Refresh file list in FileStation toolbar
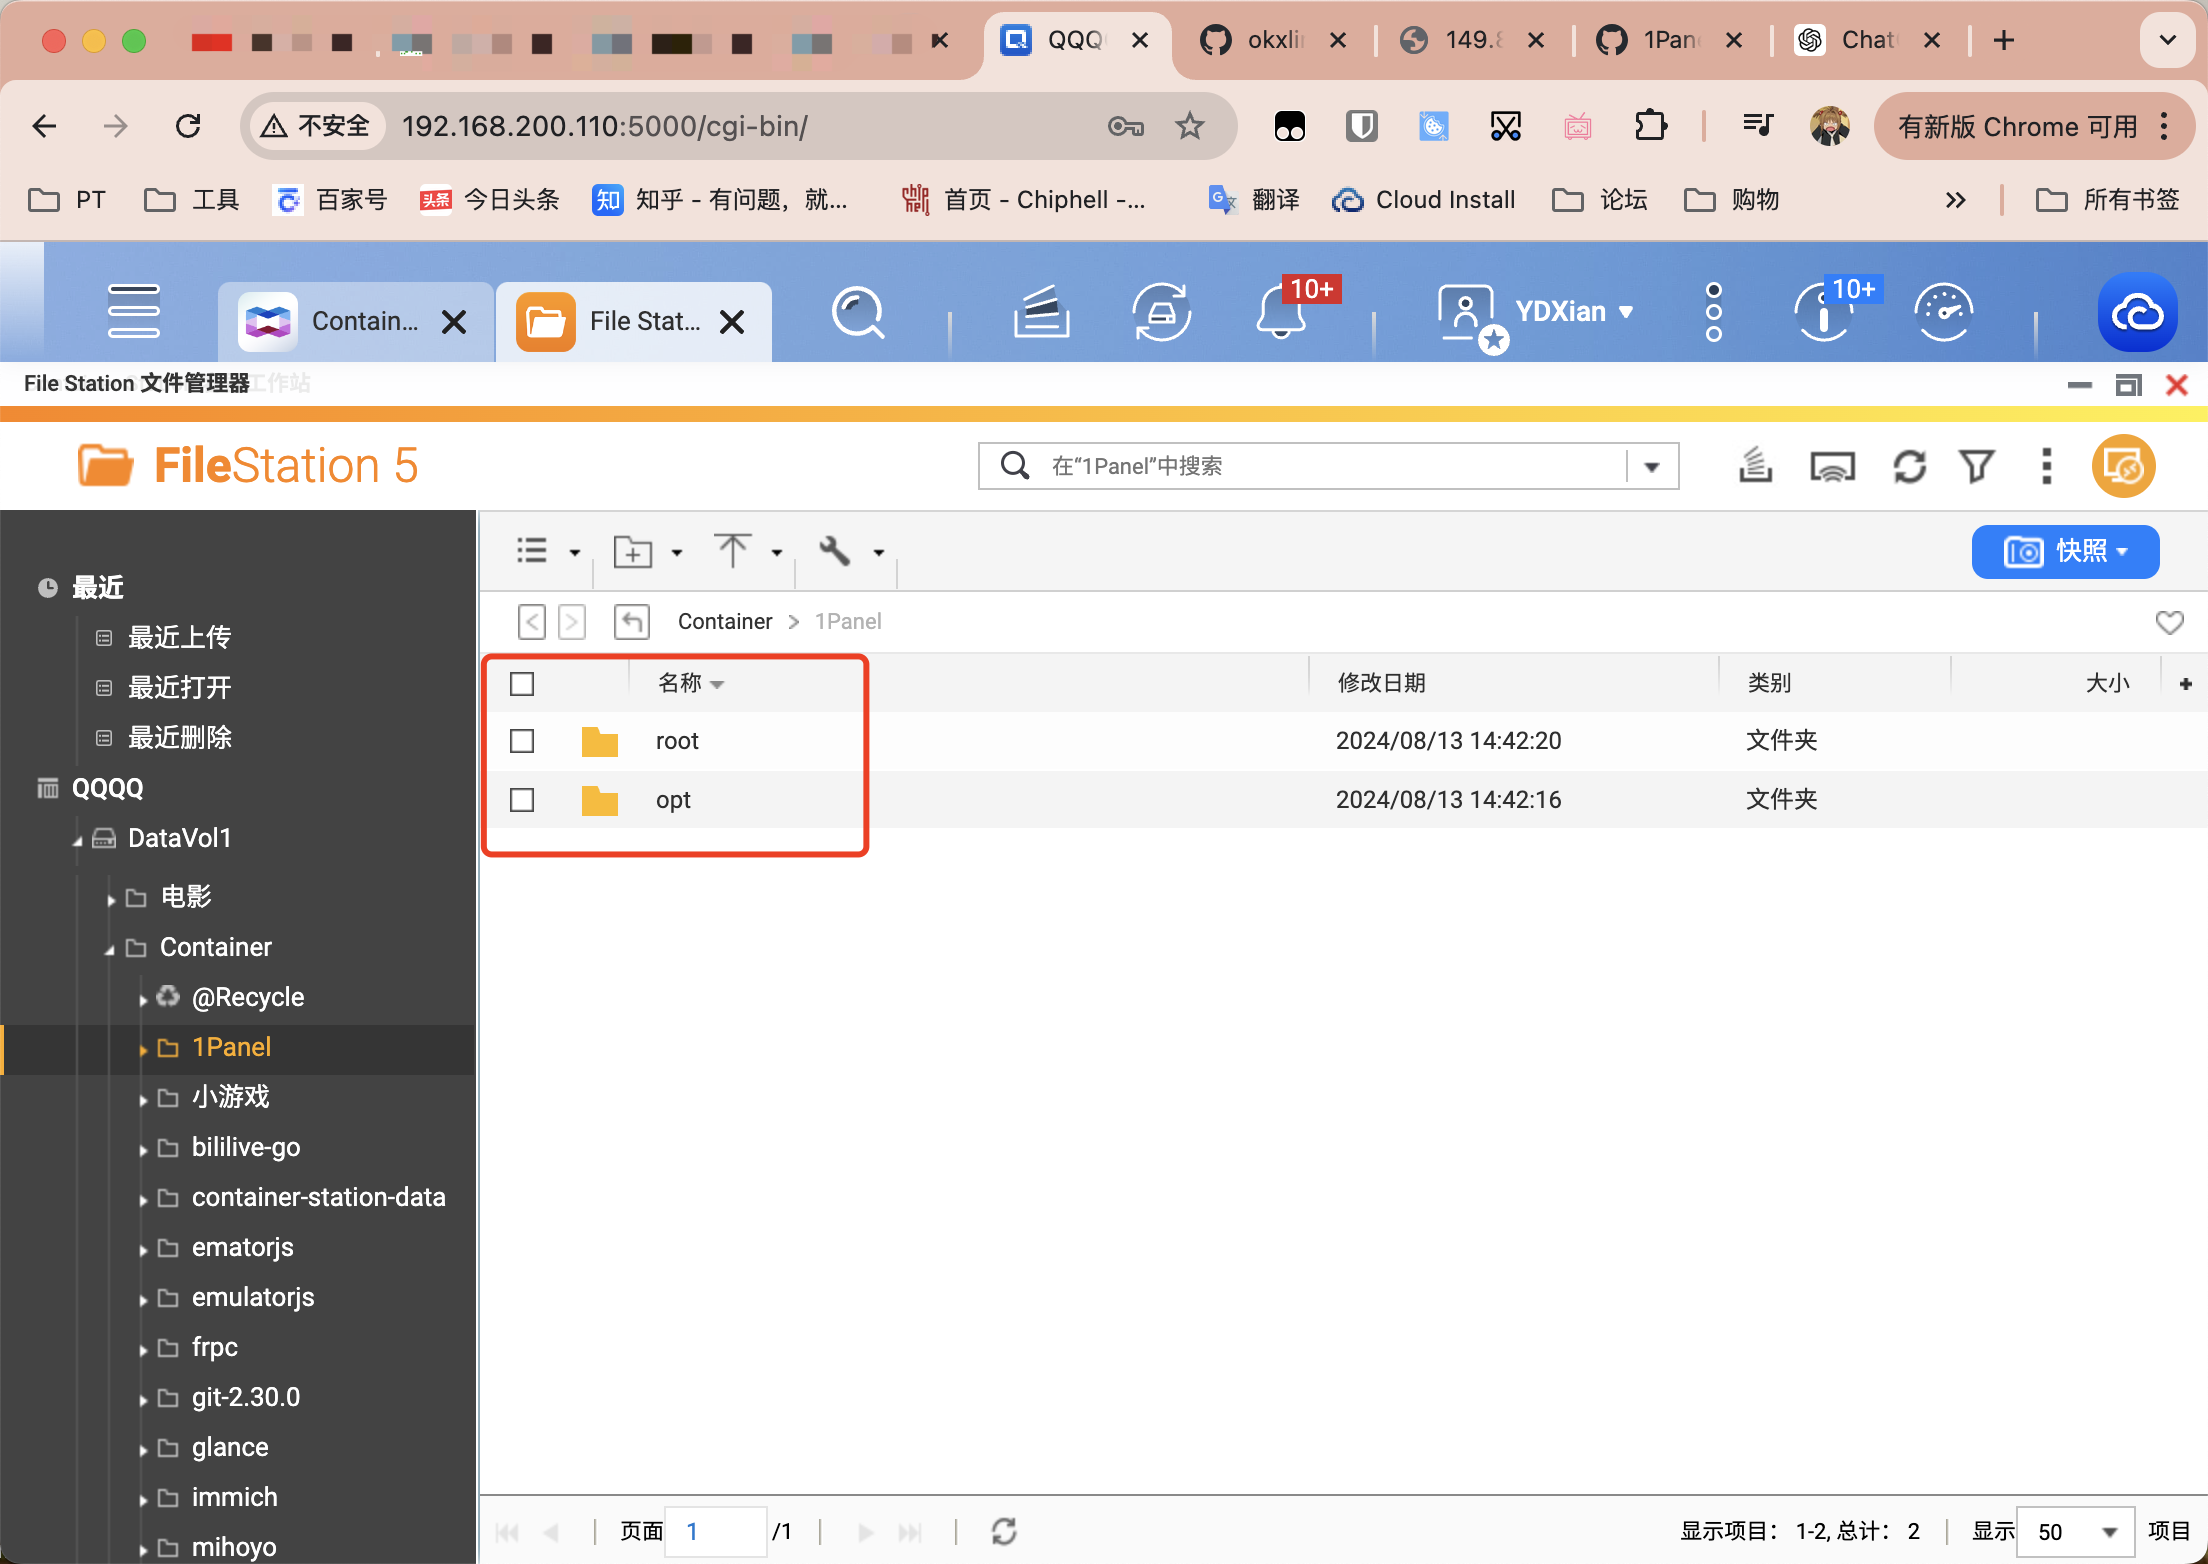This screenshot has height=1564, width=2208. 1909,467
